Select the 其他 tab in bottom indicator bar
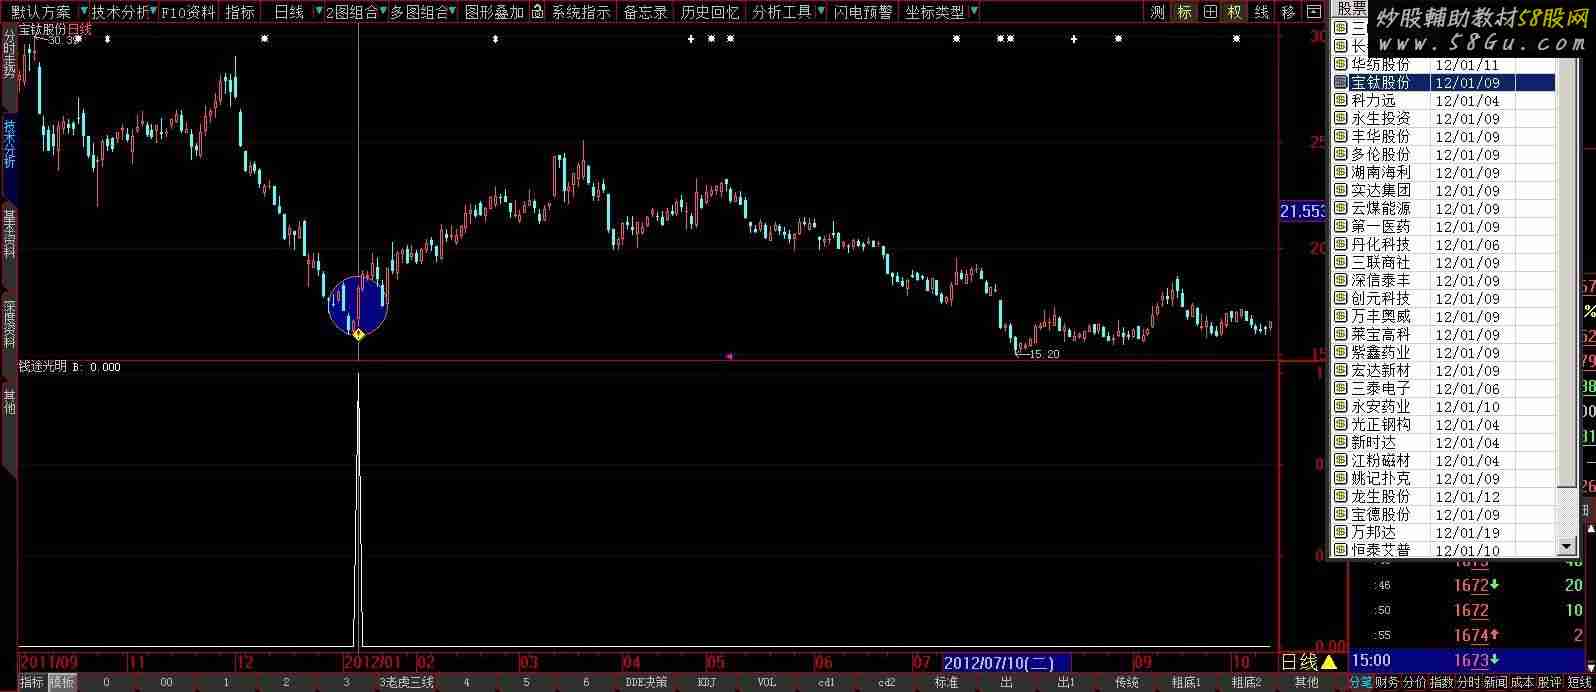The image size is (1596, 692). (1307, 683)
